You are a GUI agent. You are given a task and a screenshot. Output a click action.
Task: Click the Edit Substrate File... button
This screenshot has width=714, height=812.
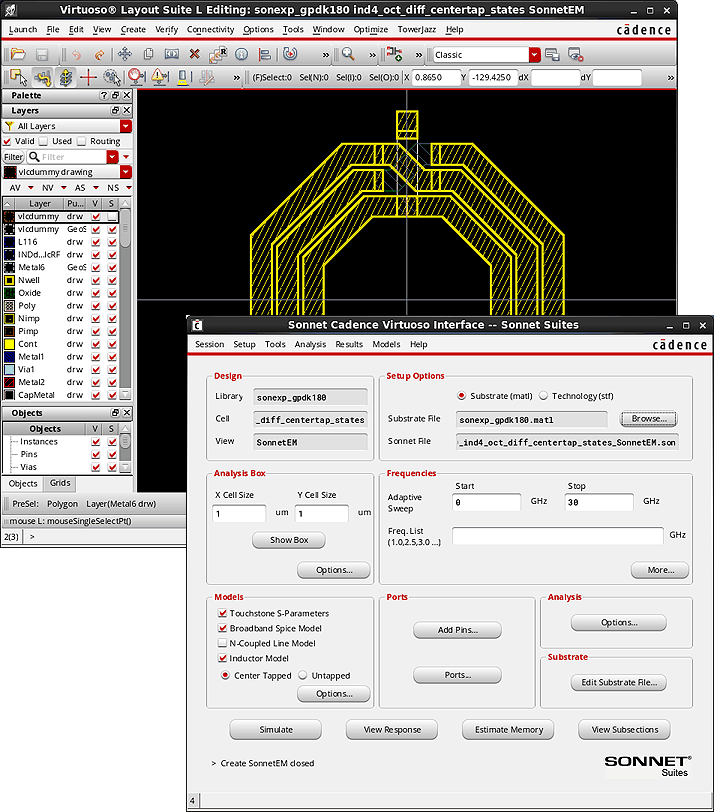[x=619, y=683]
